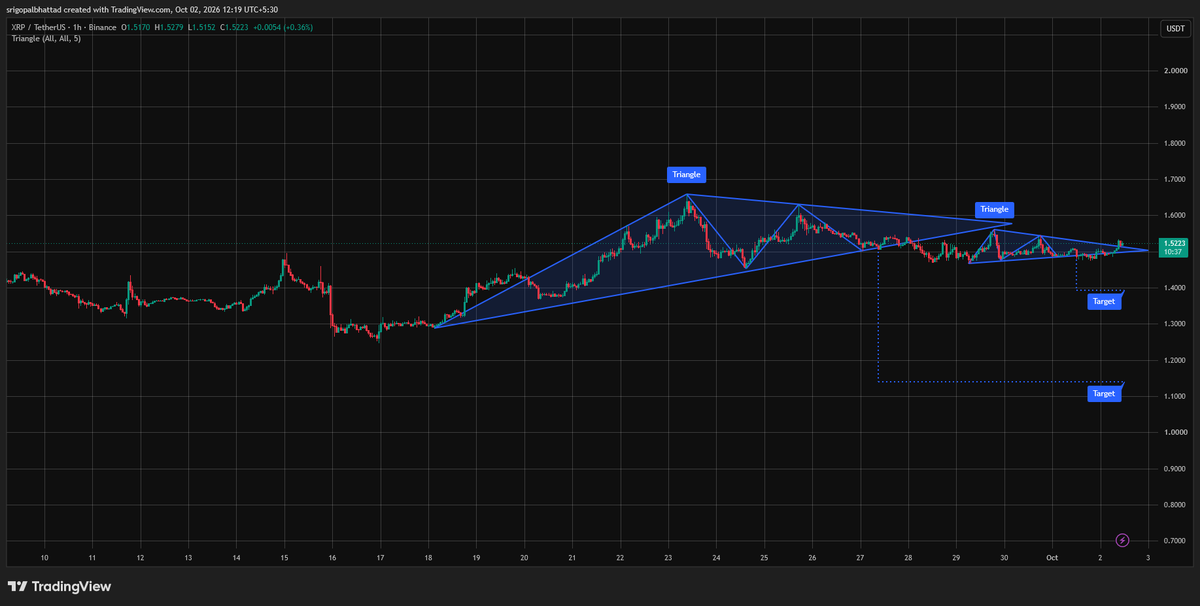Click the 1.1000 price axis label
This screenshot has height=606, width=1200.
(x=1174, y=396)
